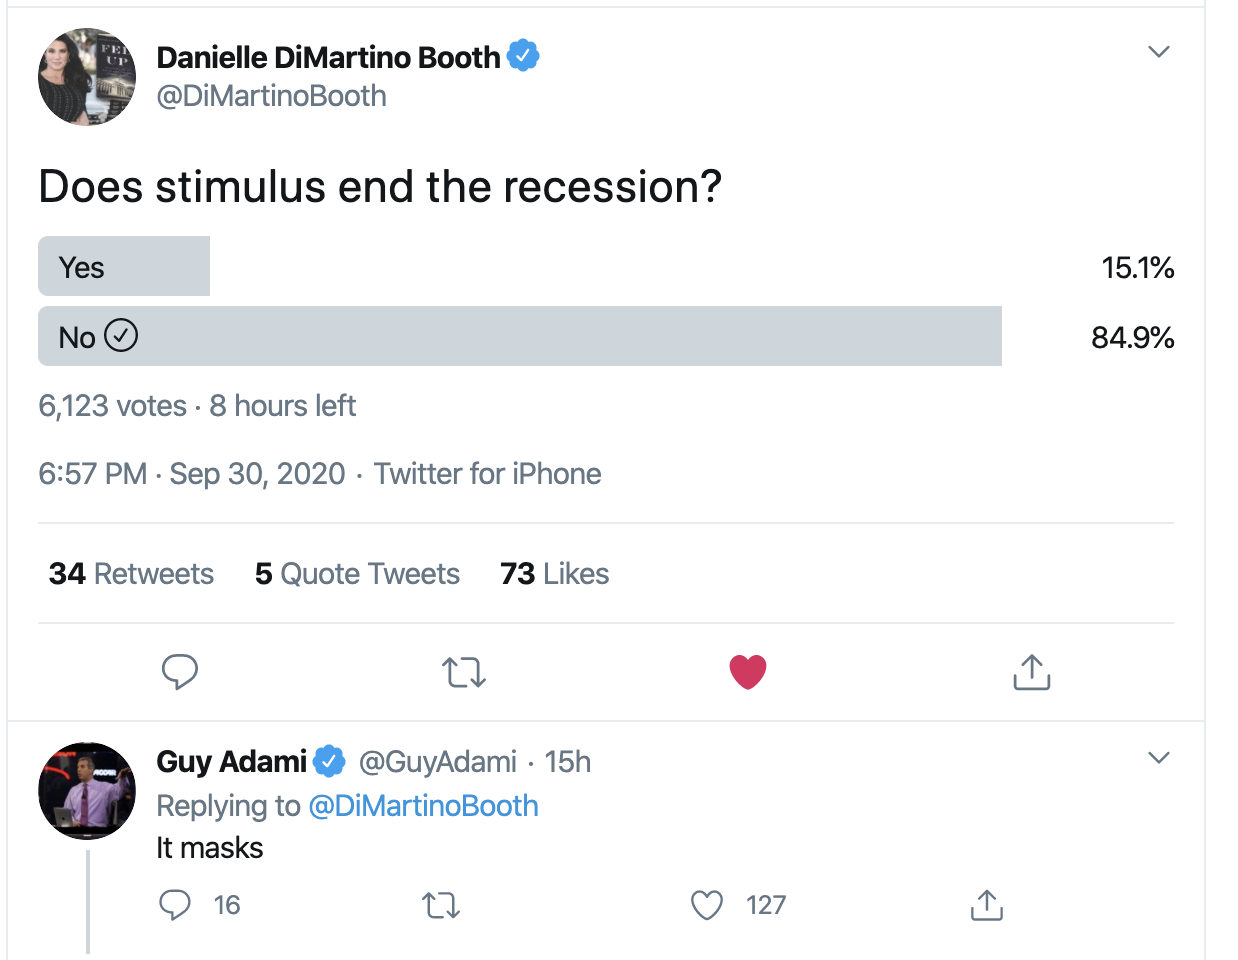Open Danielle DiMartino Booth's profile picture

[87, 77]
